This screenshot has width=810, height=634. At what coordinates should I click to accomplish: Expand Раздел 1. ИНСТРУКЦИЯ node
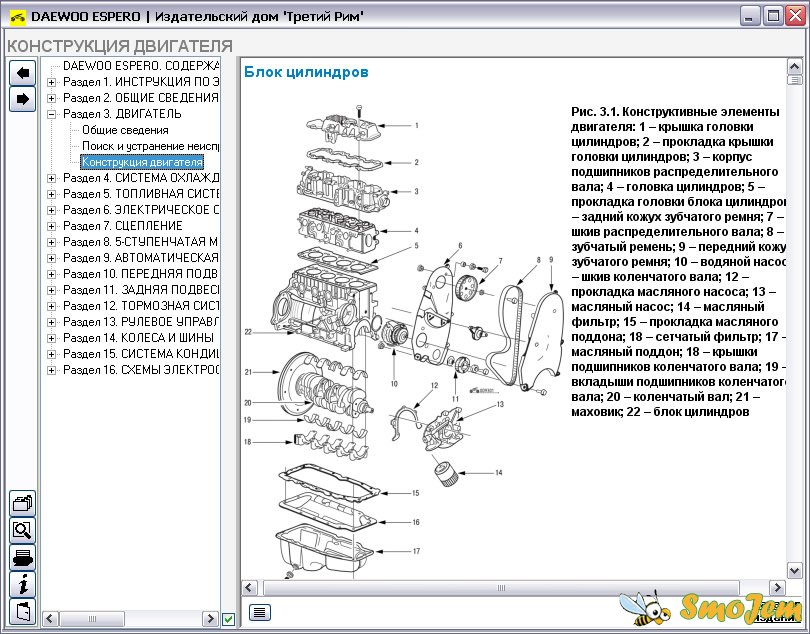(51, 82)
